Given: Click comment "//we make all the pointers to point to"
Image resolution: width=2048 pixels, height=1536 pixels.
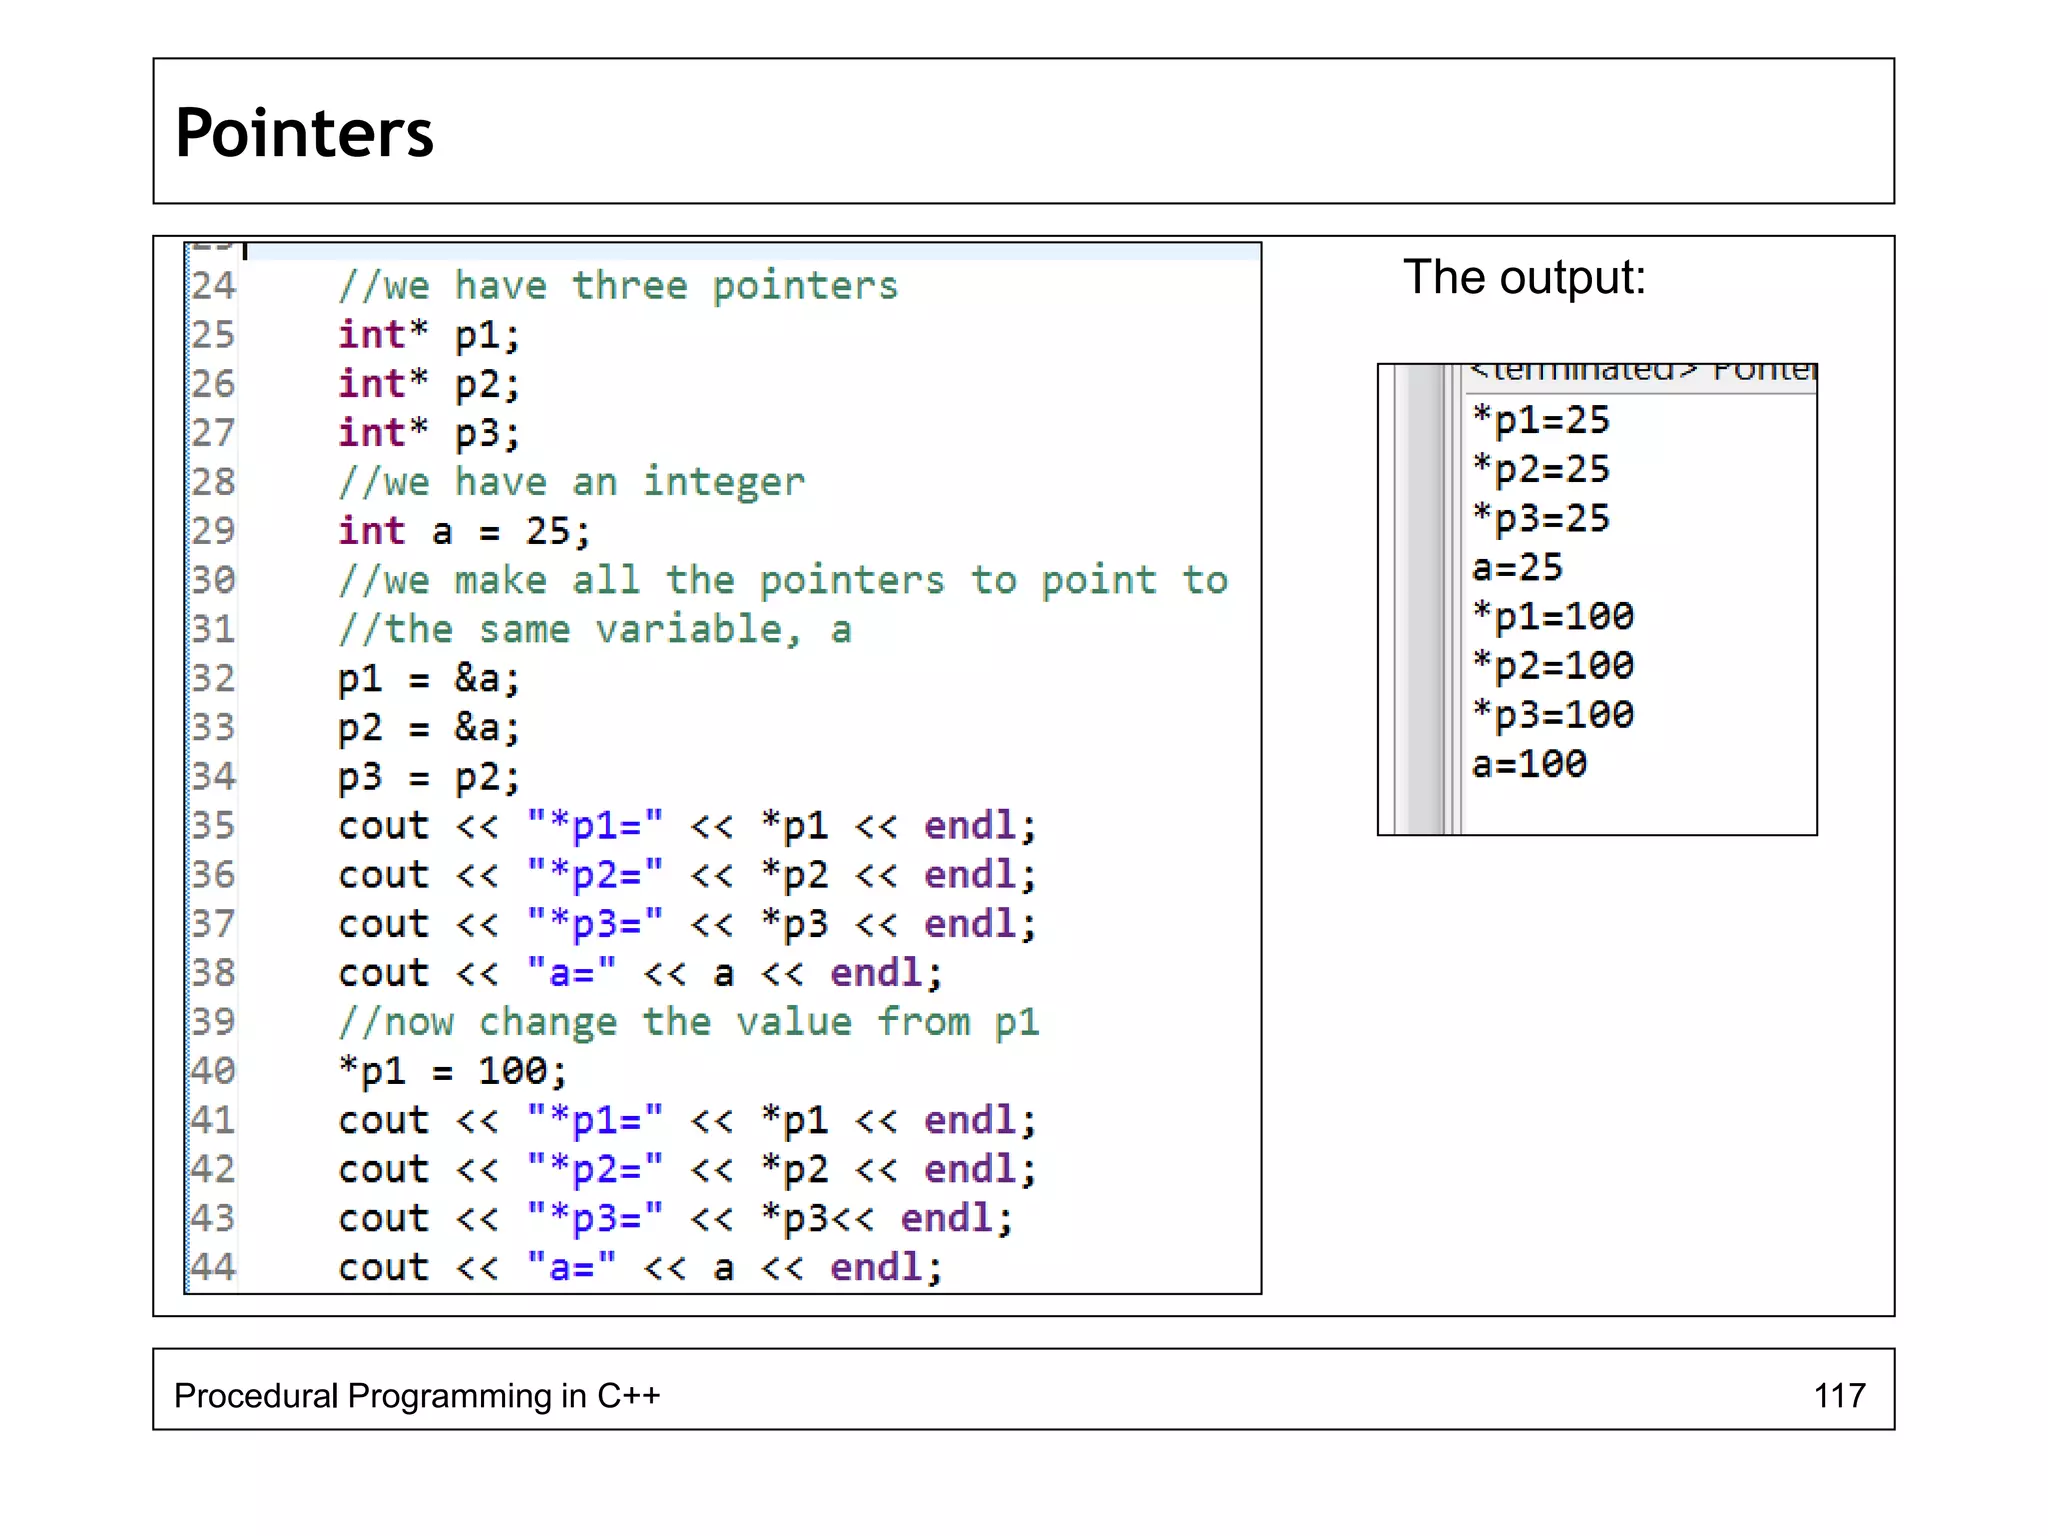Looking at the screenshot, I should pos(783,580).
